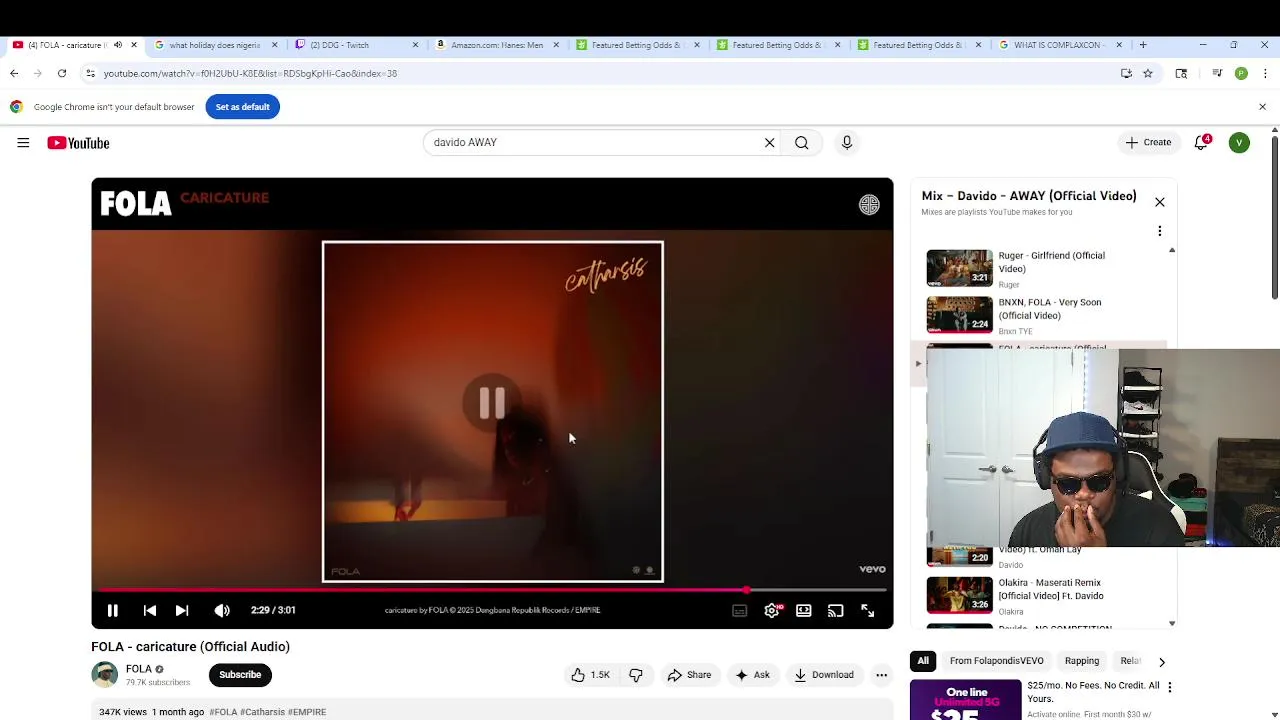Image resolution: width=1280 pixels, height=720 pixels.
Task: Mute the FOLA tab audio icon
Action: (x=118, y=45)
